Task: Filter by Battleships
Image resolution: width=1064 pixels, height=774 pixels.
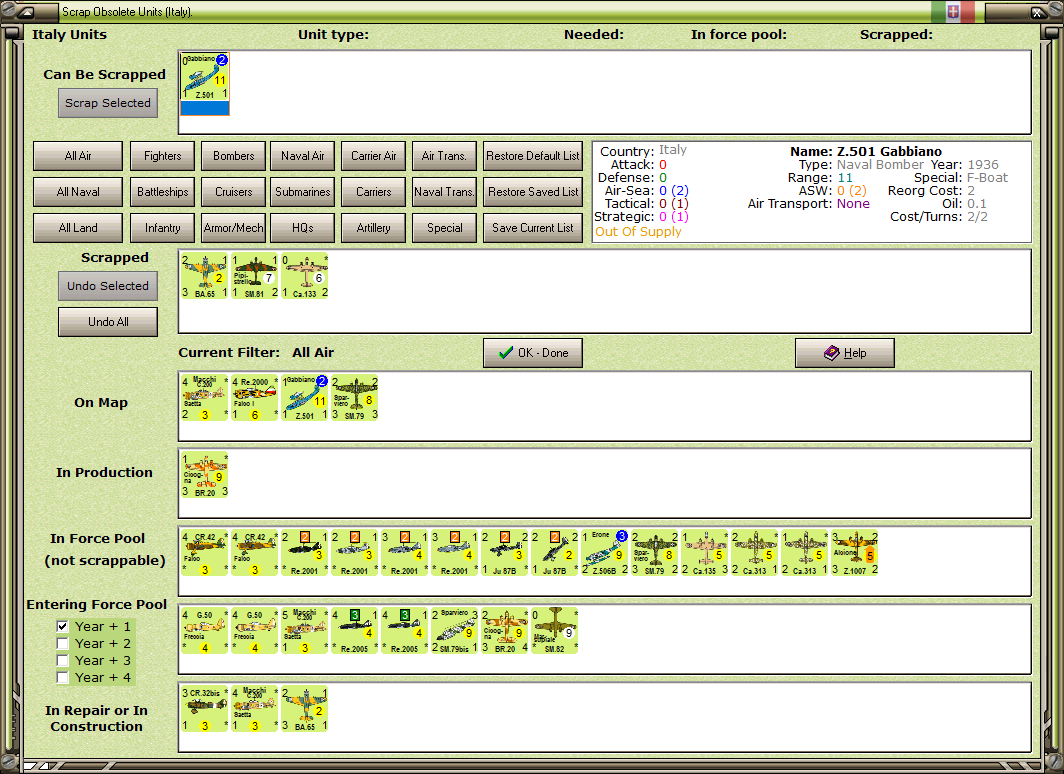Action: [162, 192]
